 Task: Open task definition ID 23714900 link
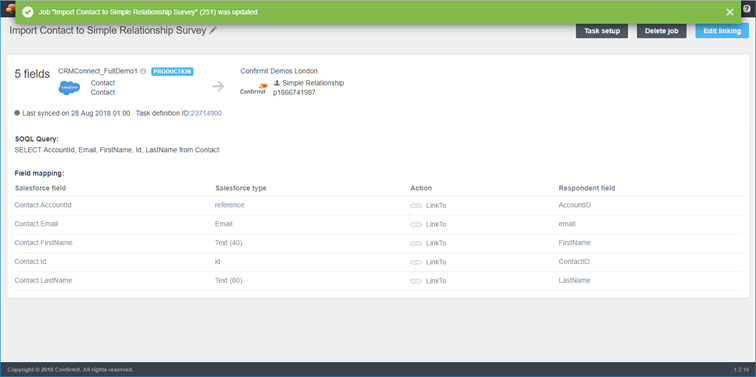[206, 113]
